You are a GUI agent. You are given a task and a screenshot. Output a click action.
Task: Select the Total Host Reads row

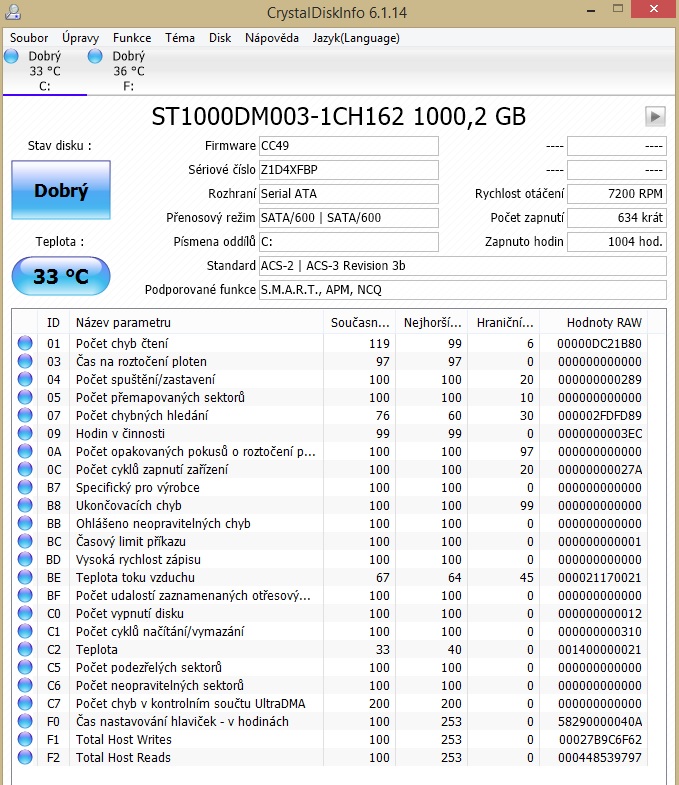click(x=123, y=758)
